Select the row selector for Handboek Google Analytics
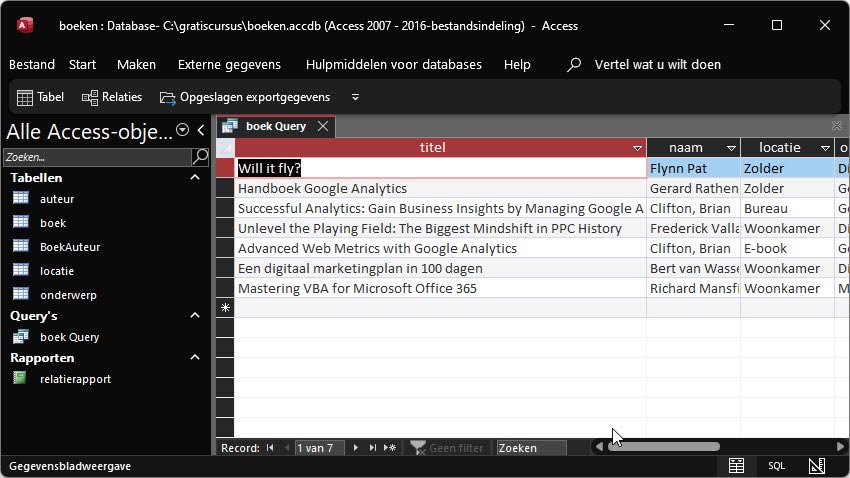Image resolution: width=850 pixels, height=478 pixels. click(225, 188)
